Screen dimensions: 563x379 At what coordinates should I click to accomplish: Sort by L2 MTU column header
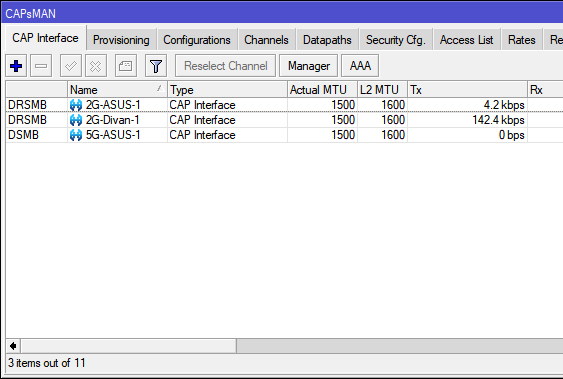(x=382, y=90)
